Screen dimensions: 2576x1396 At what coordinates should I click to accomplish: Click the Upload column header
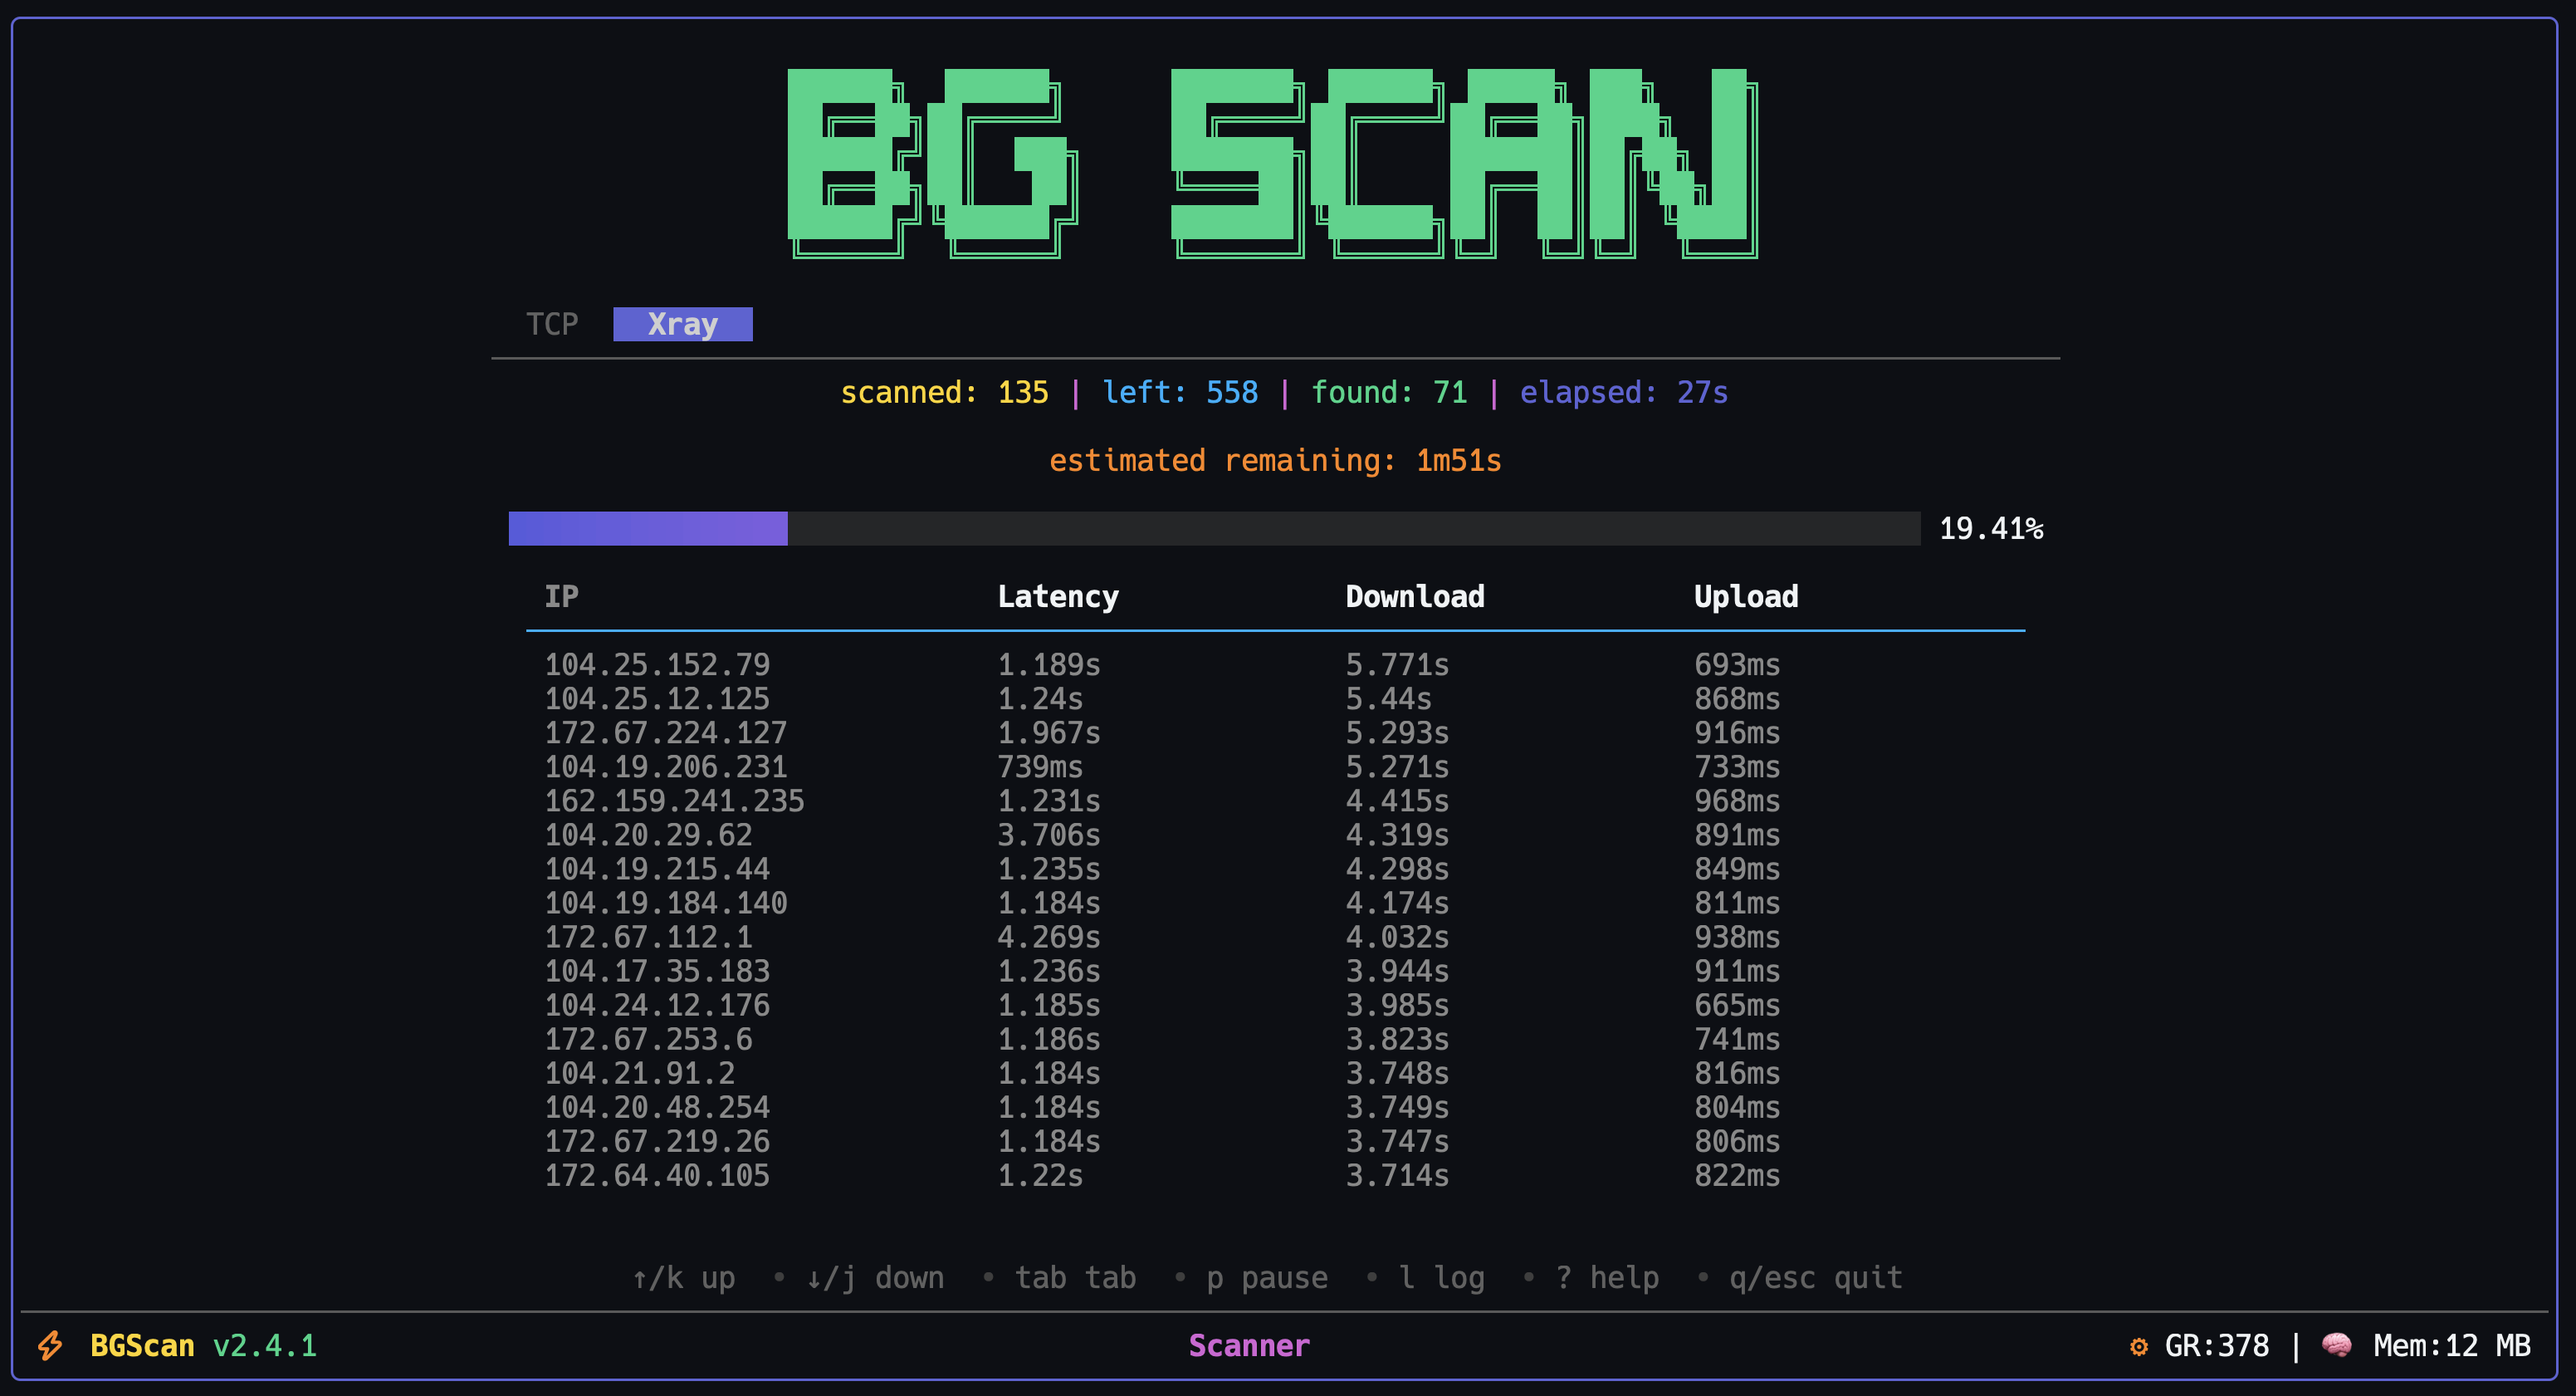tap(1746, 596)
